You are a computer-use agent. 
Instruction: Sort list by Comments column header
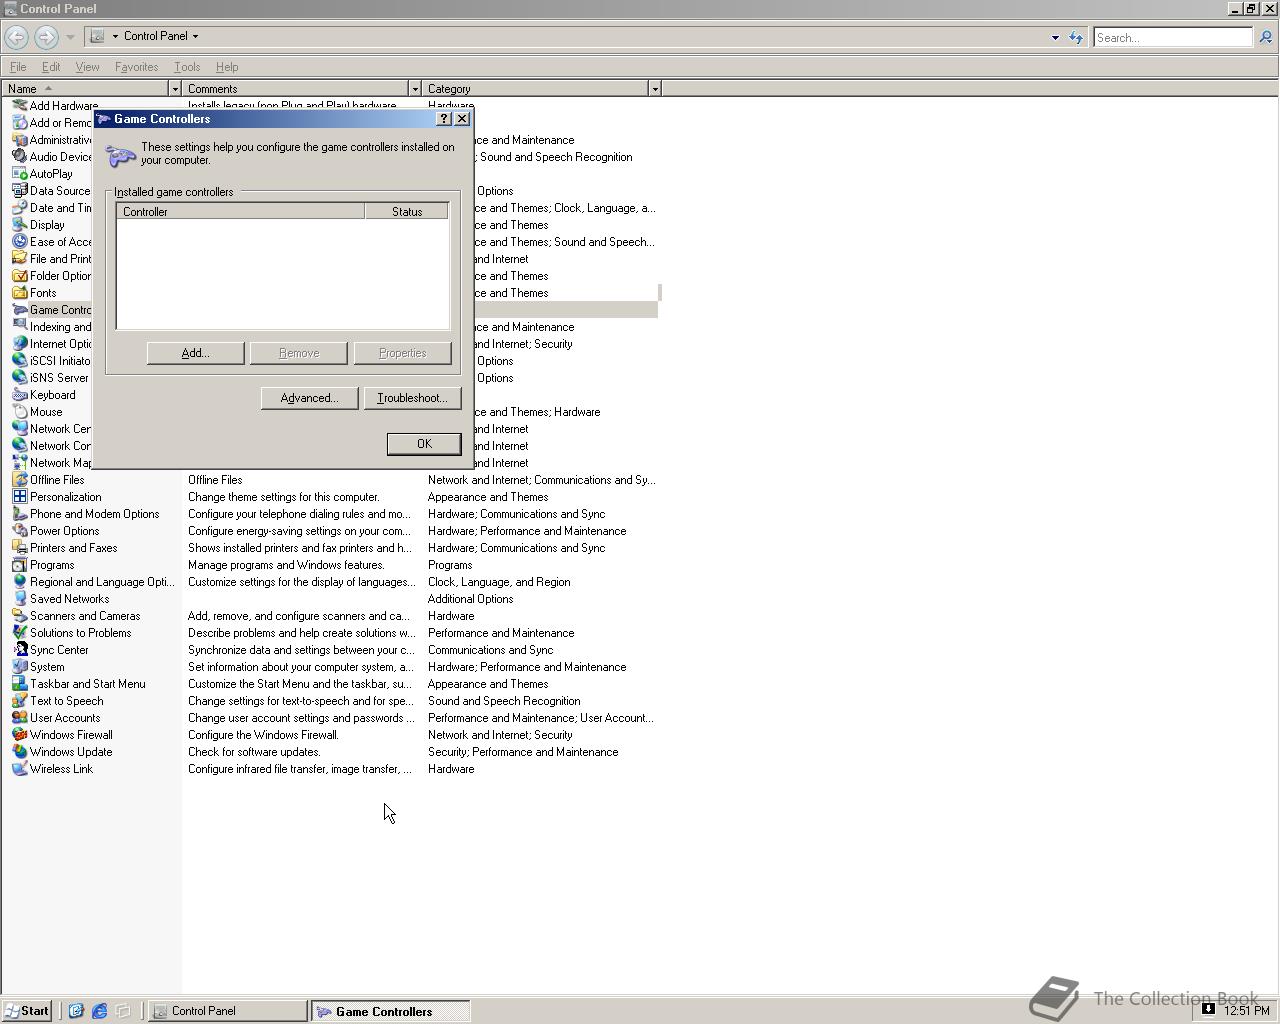pyautogui.click(x=296, y=89)
